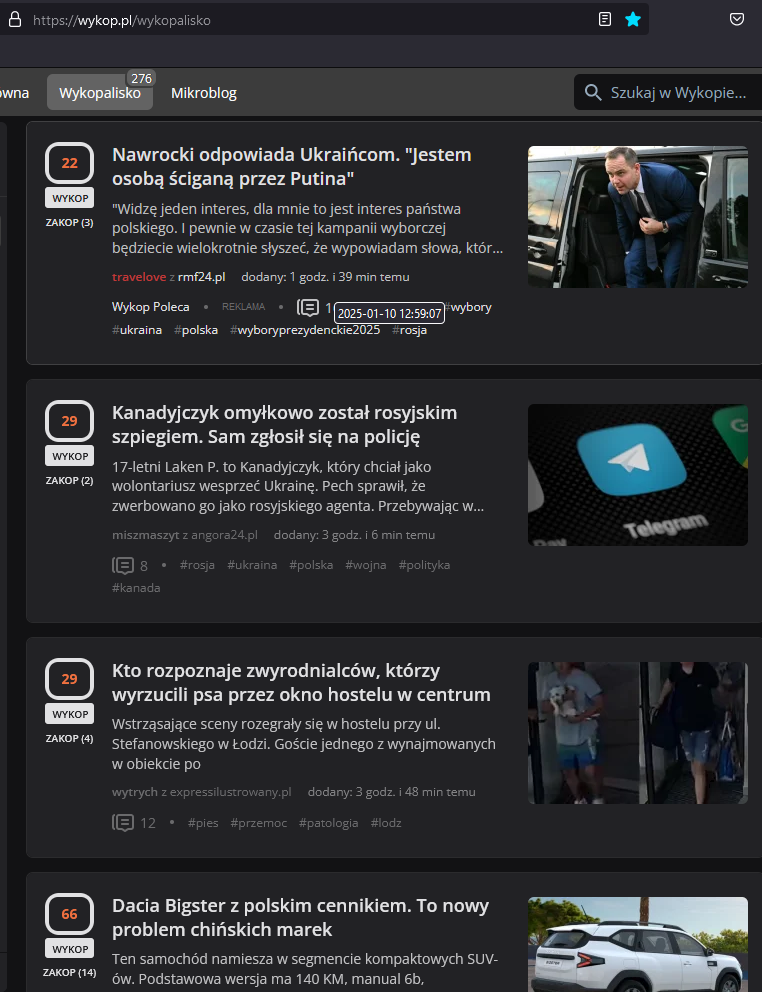Open the Dacia Bigster article headline
762x992 pixels.
[300, 918]
